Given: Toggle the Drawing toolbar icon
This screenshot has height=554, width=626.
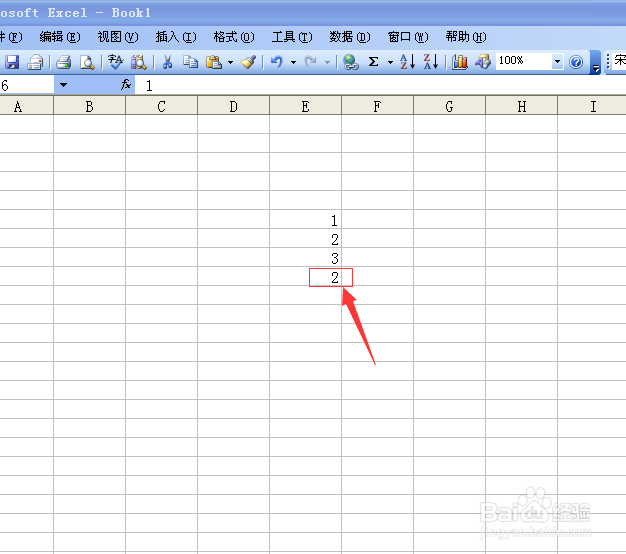Looking at the screenshot, I should (x=483, y=62).
